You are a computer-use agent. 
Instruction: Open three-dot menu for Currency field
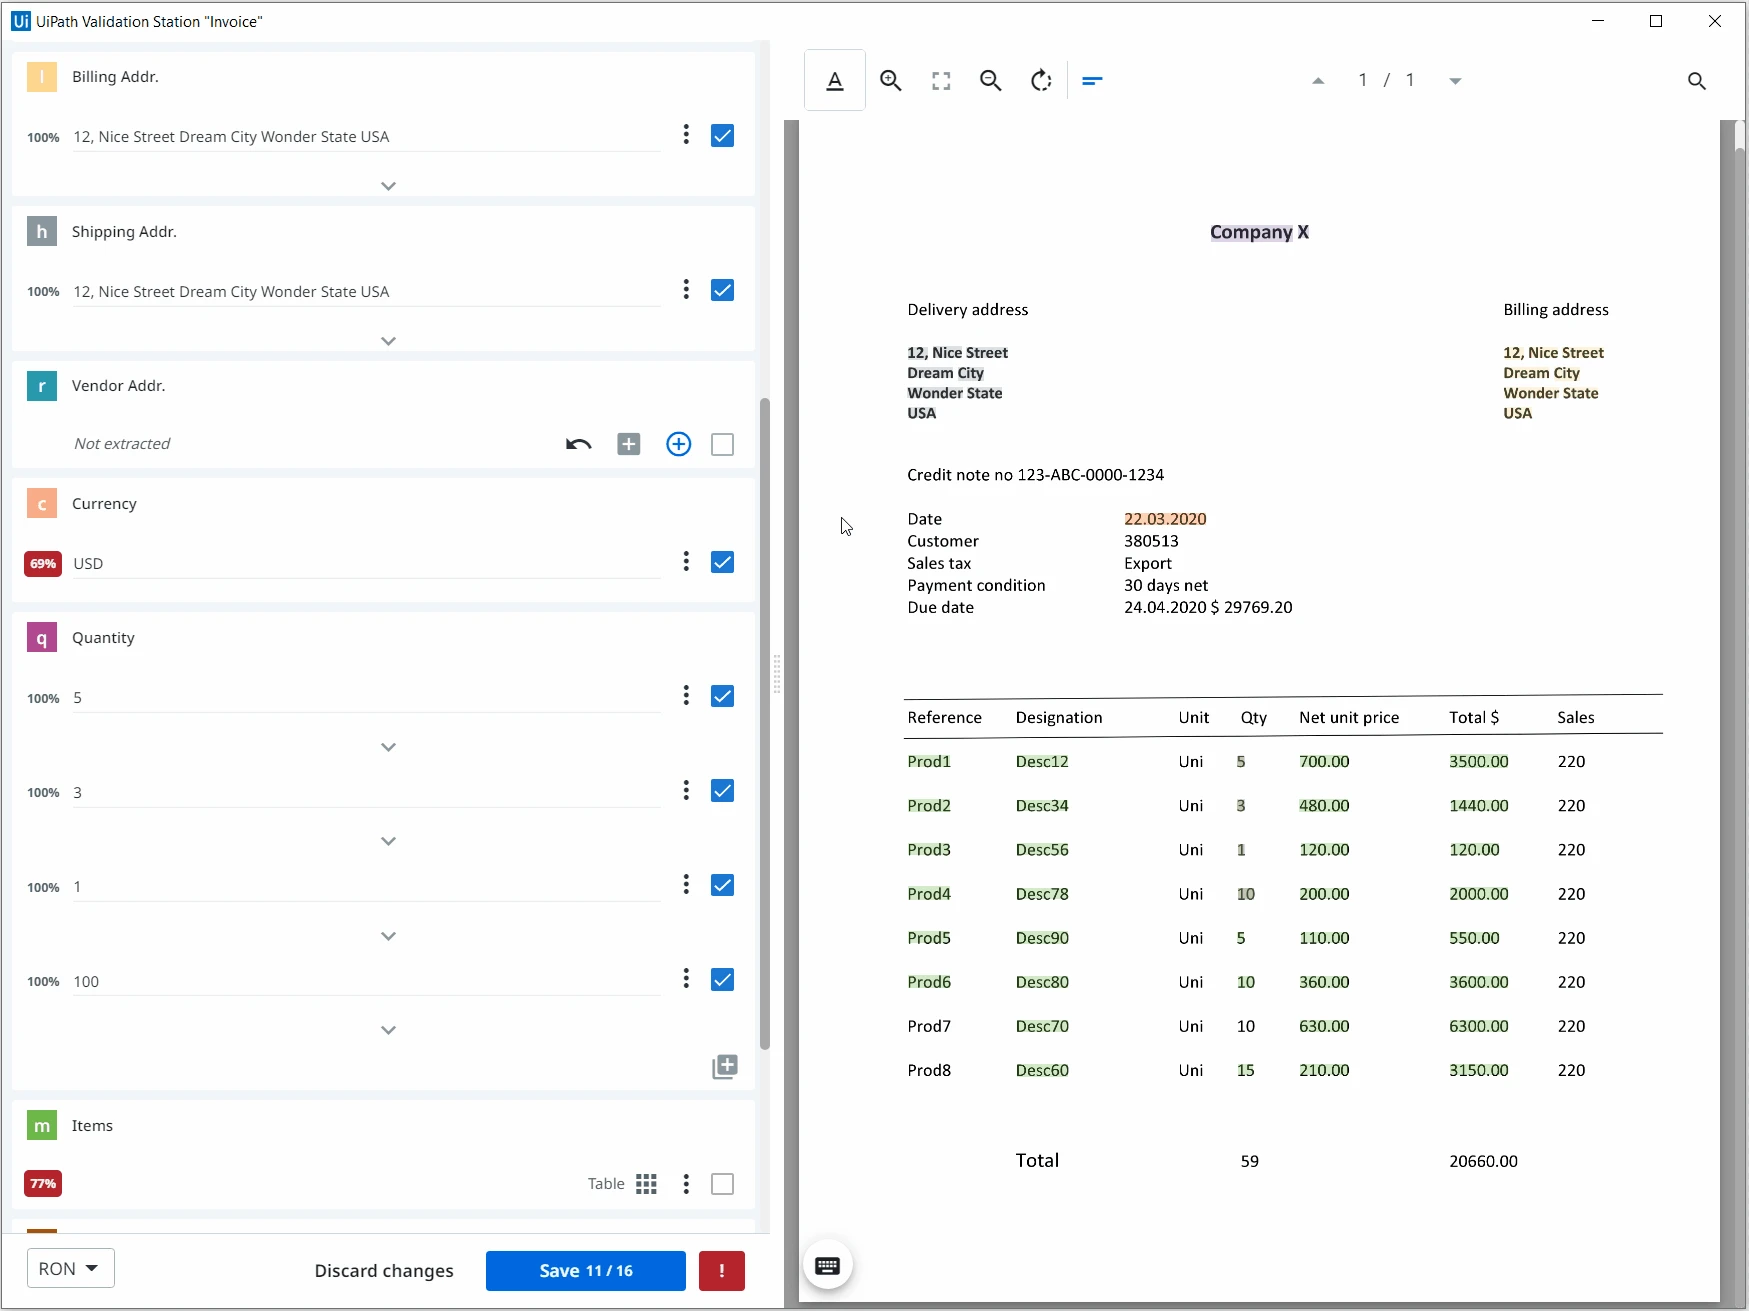point(686,561)
